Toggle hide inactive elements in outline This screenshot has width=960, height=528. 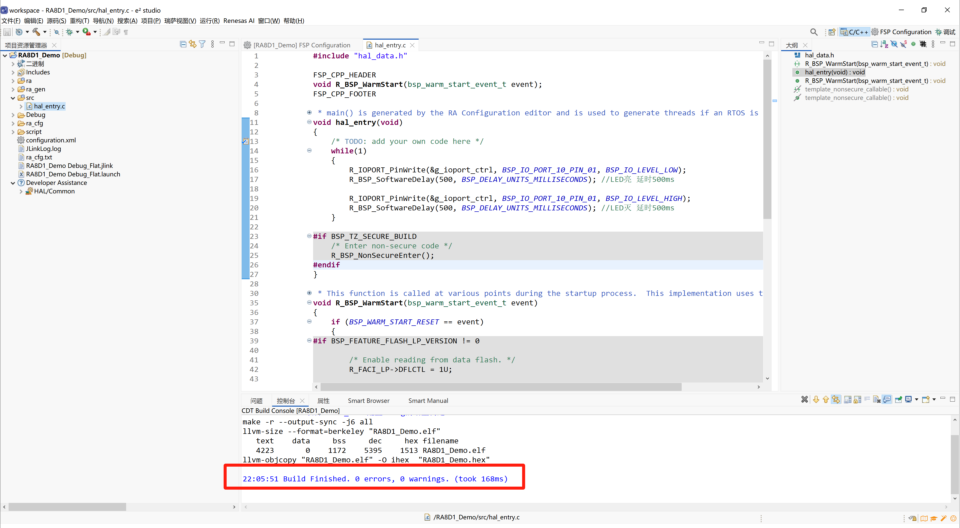923,44
